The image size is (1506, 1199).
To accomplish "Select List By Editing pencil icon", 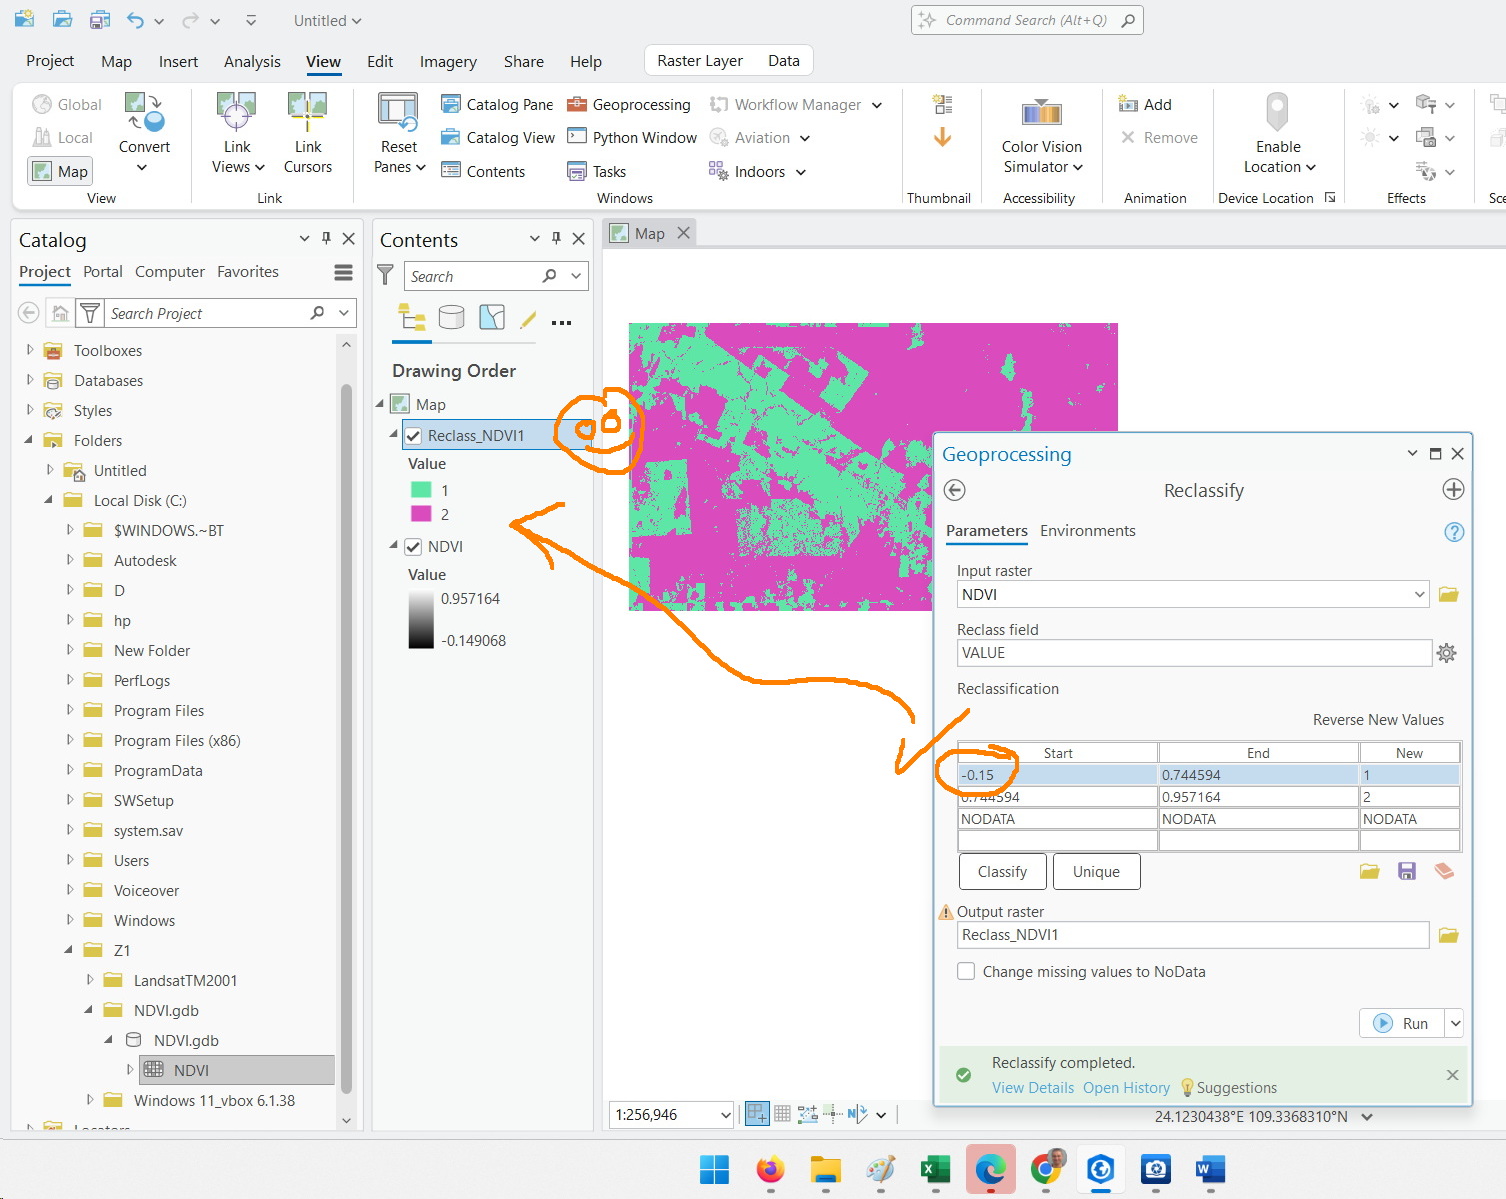I will click(528, 317).
